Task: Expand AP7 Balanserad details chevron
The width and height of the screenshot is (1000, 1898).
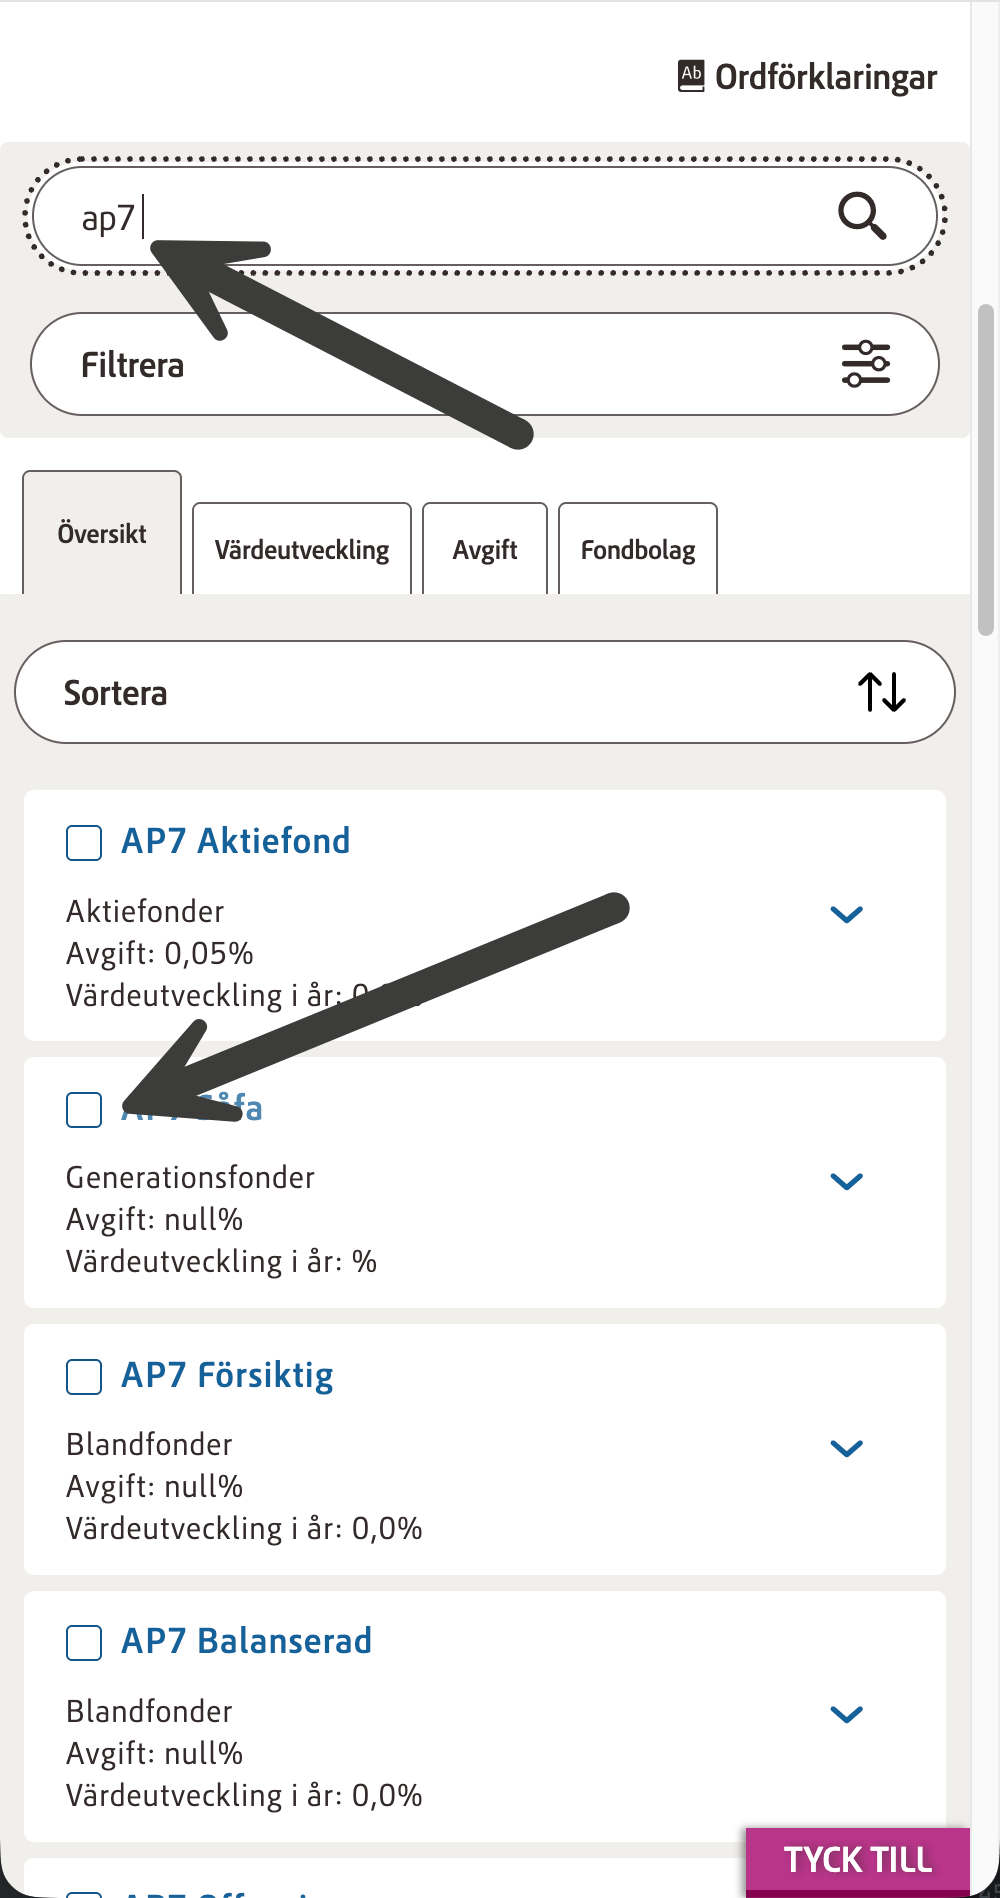Action: [x=846, y=1714]
